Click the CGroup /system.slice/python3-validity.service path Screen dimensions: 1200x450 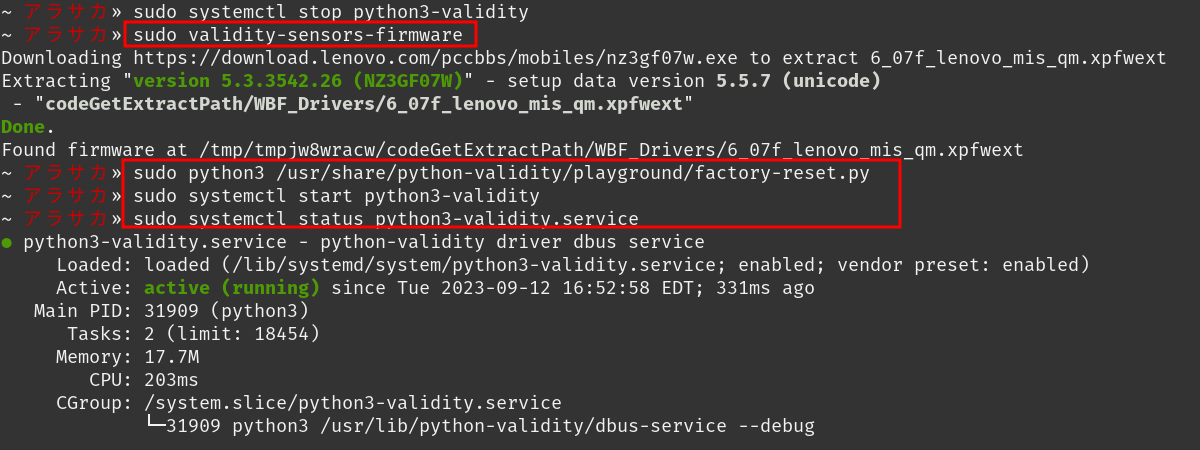click(353, 403)
